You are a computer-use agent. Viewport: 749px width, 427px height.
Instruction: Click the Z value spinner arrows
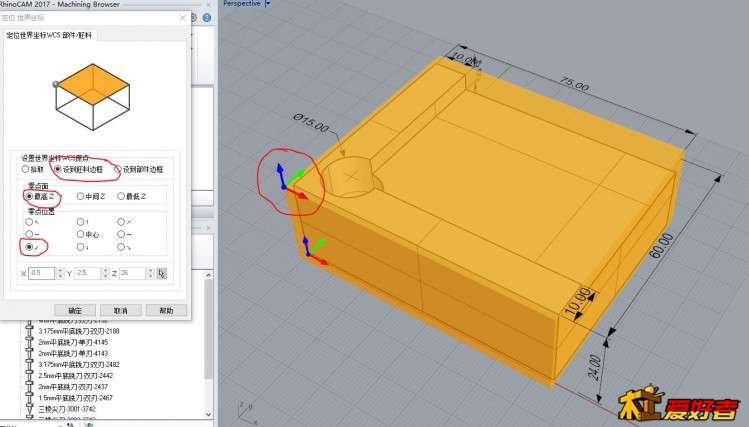[150, 273]
